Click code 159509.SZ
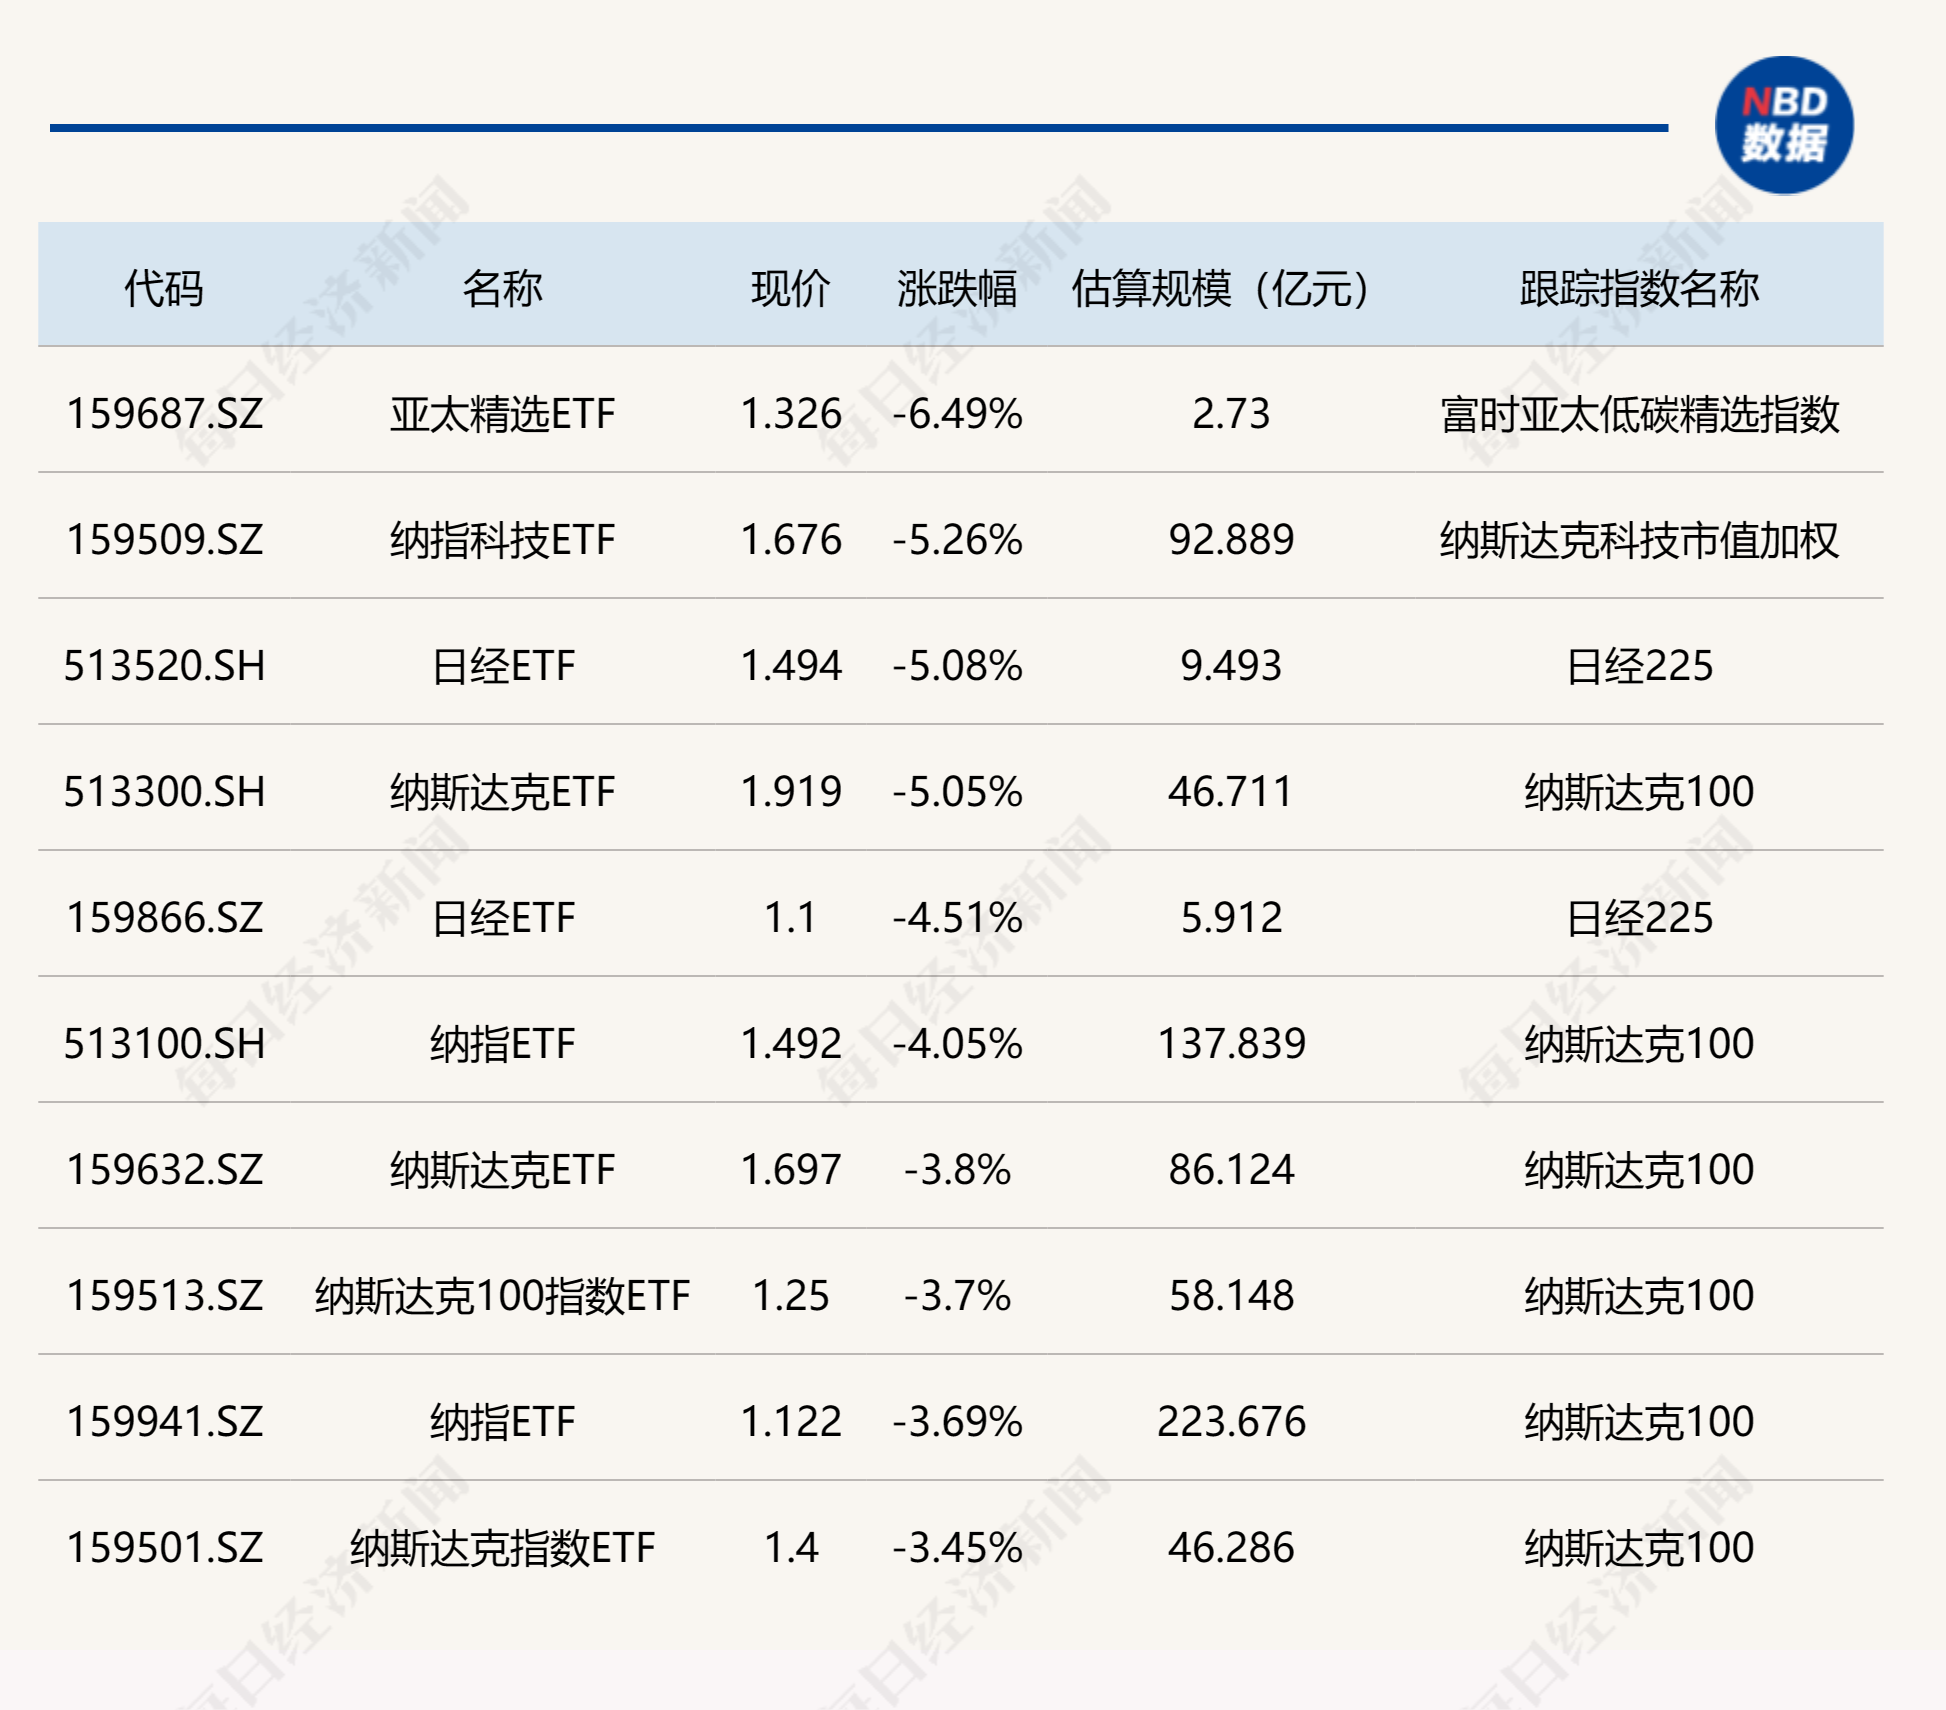Viewport: 1946px width, 1710px height. click(x=165, y=540)
